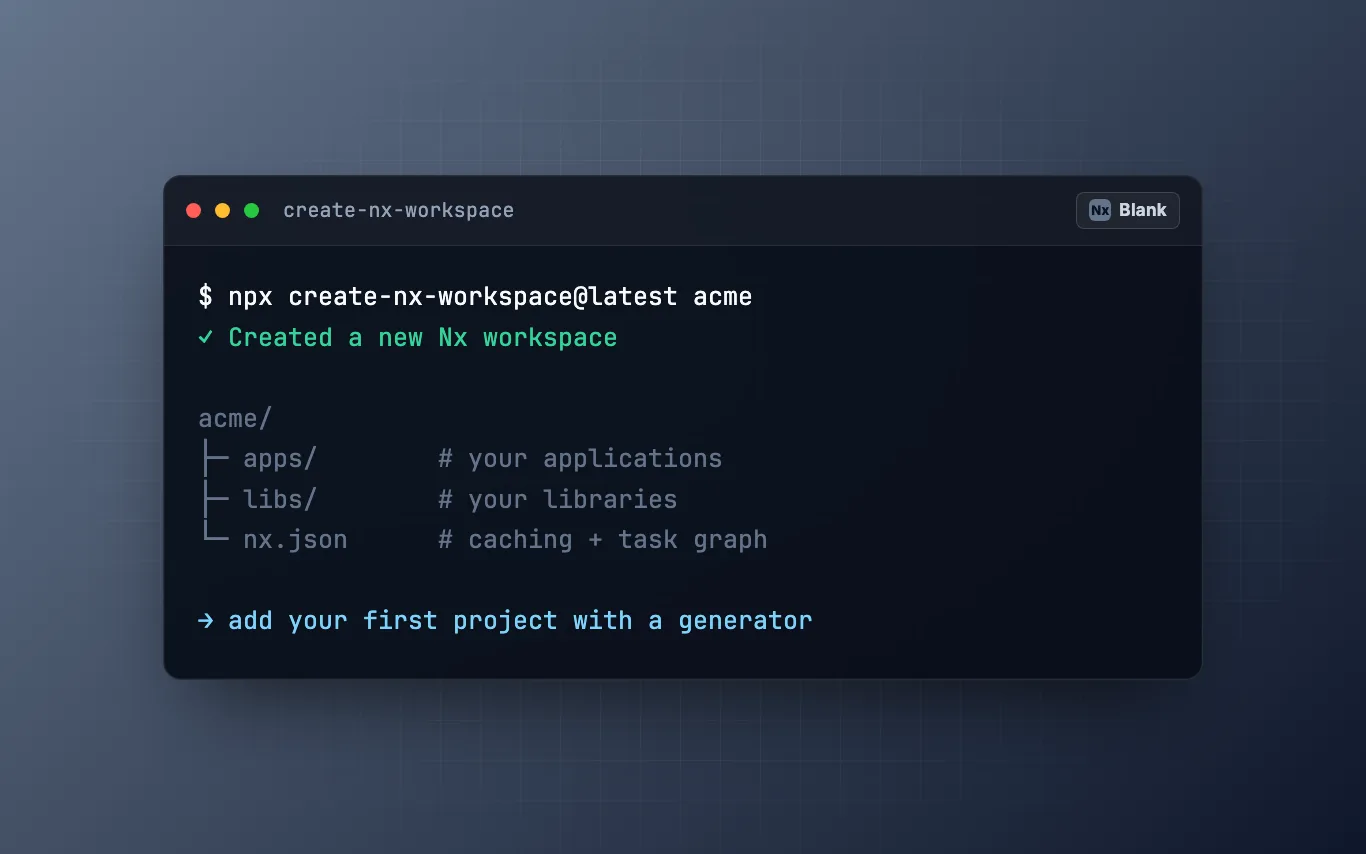Screen dimensions: 1366x854
Task: Select the apps/ folder entry
Action: click(x=280, y=459)
